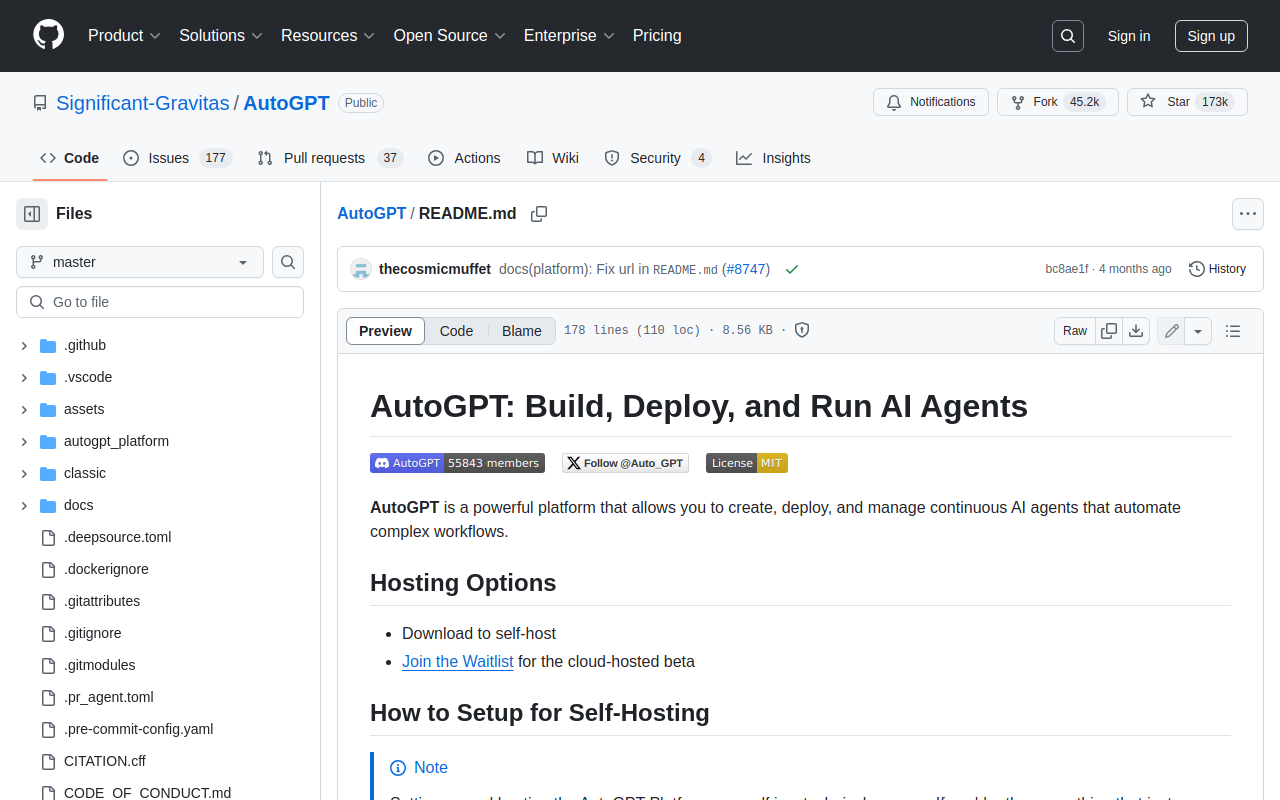Open .deepsource.toml file in tree
Image resolution: width=1280 pixels, height=800 pixels.
click(118, 537)
